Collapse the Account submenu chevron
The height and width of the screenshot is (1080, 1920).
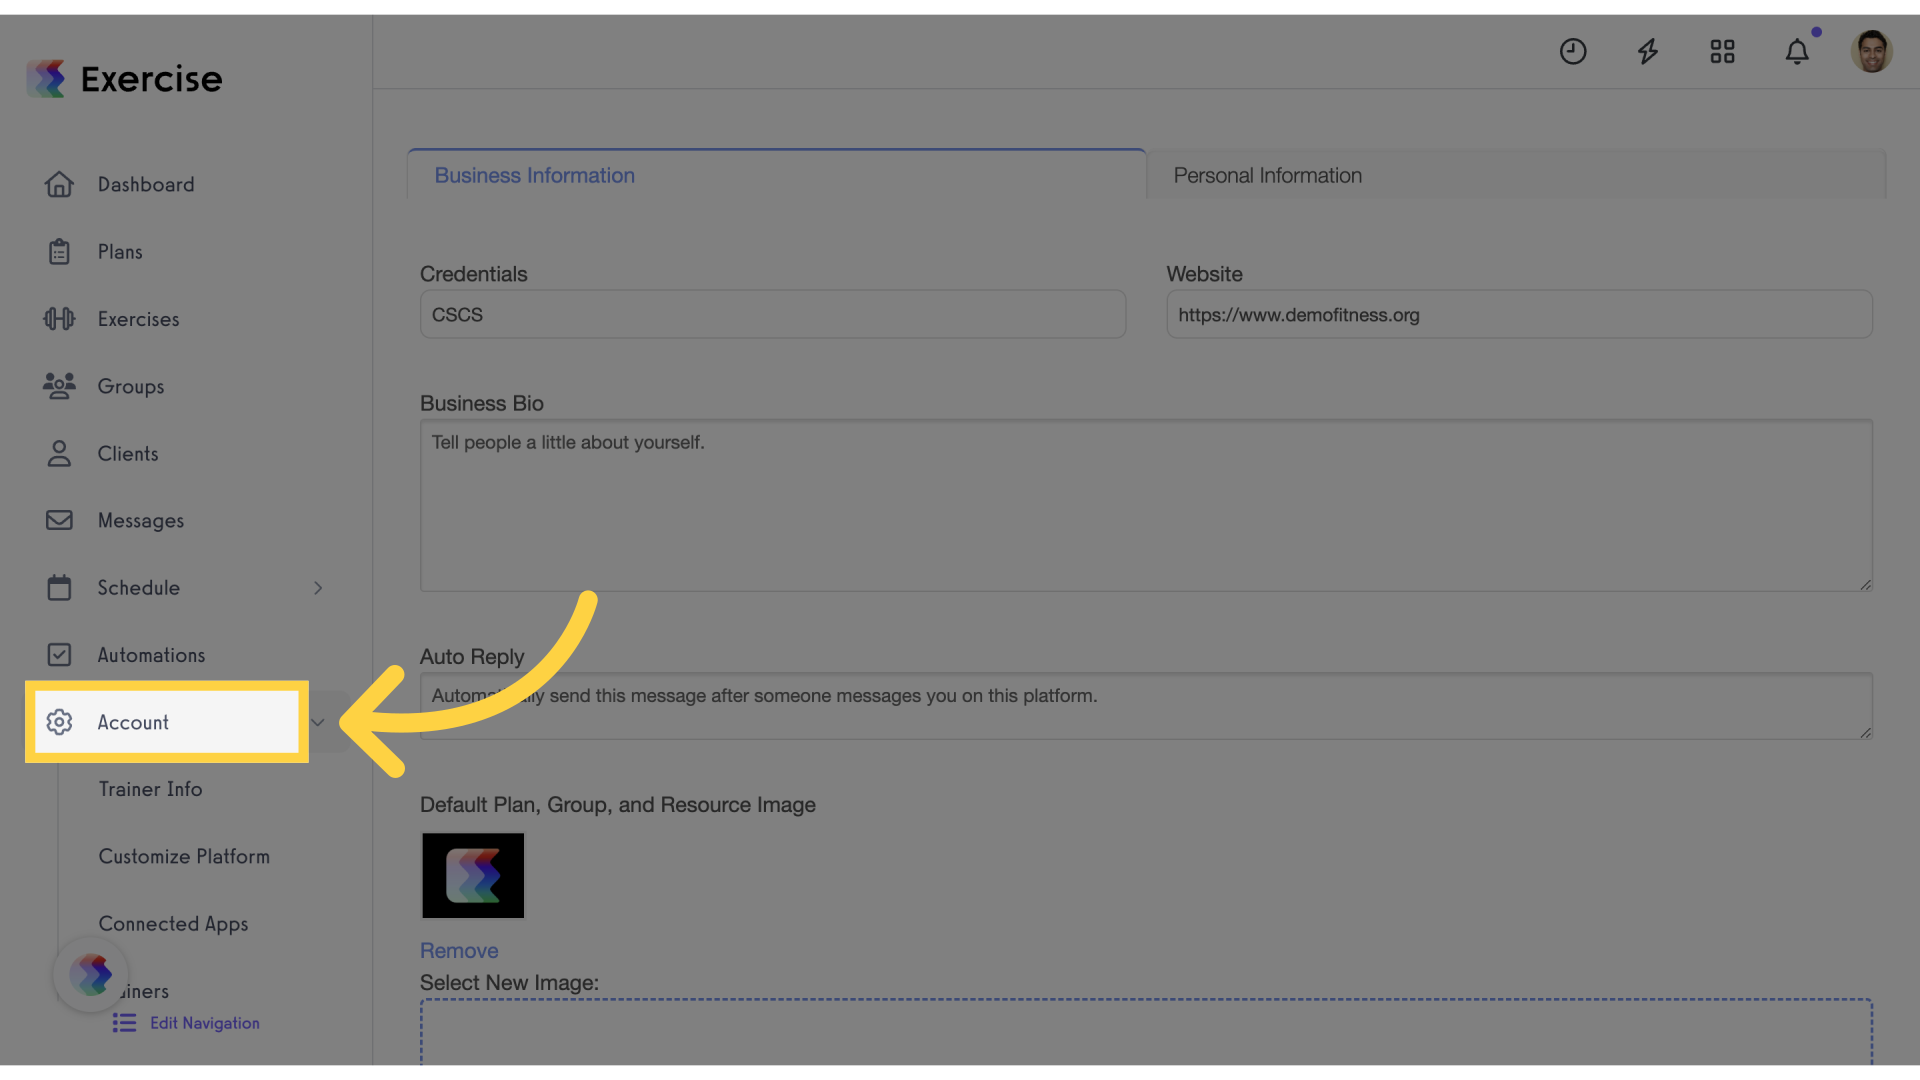coord(318,722)
